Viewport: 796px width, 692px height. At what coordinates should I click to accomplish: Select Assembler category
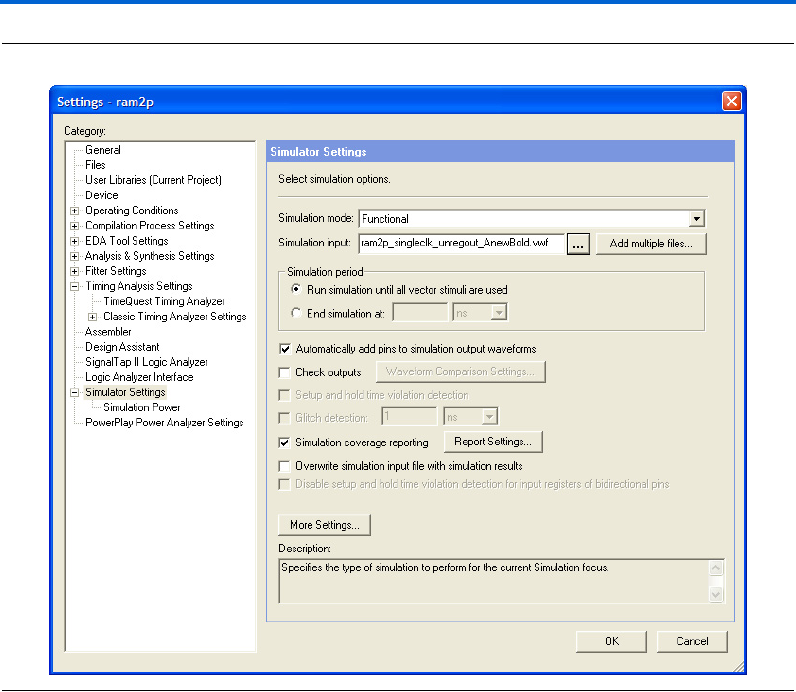pyautogui.click(x=108, y=332)
